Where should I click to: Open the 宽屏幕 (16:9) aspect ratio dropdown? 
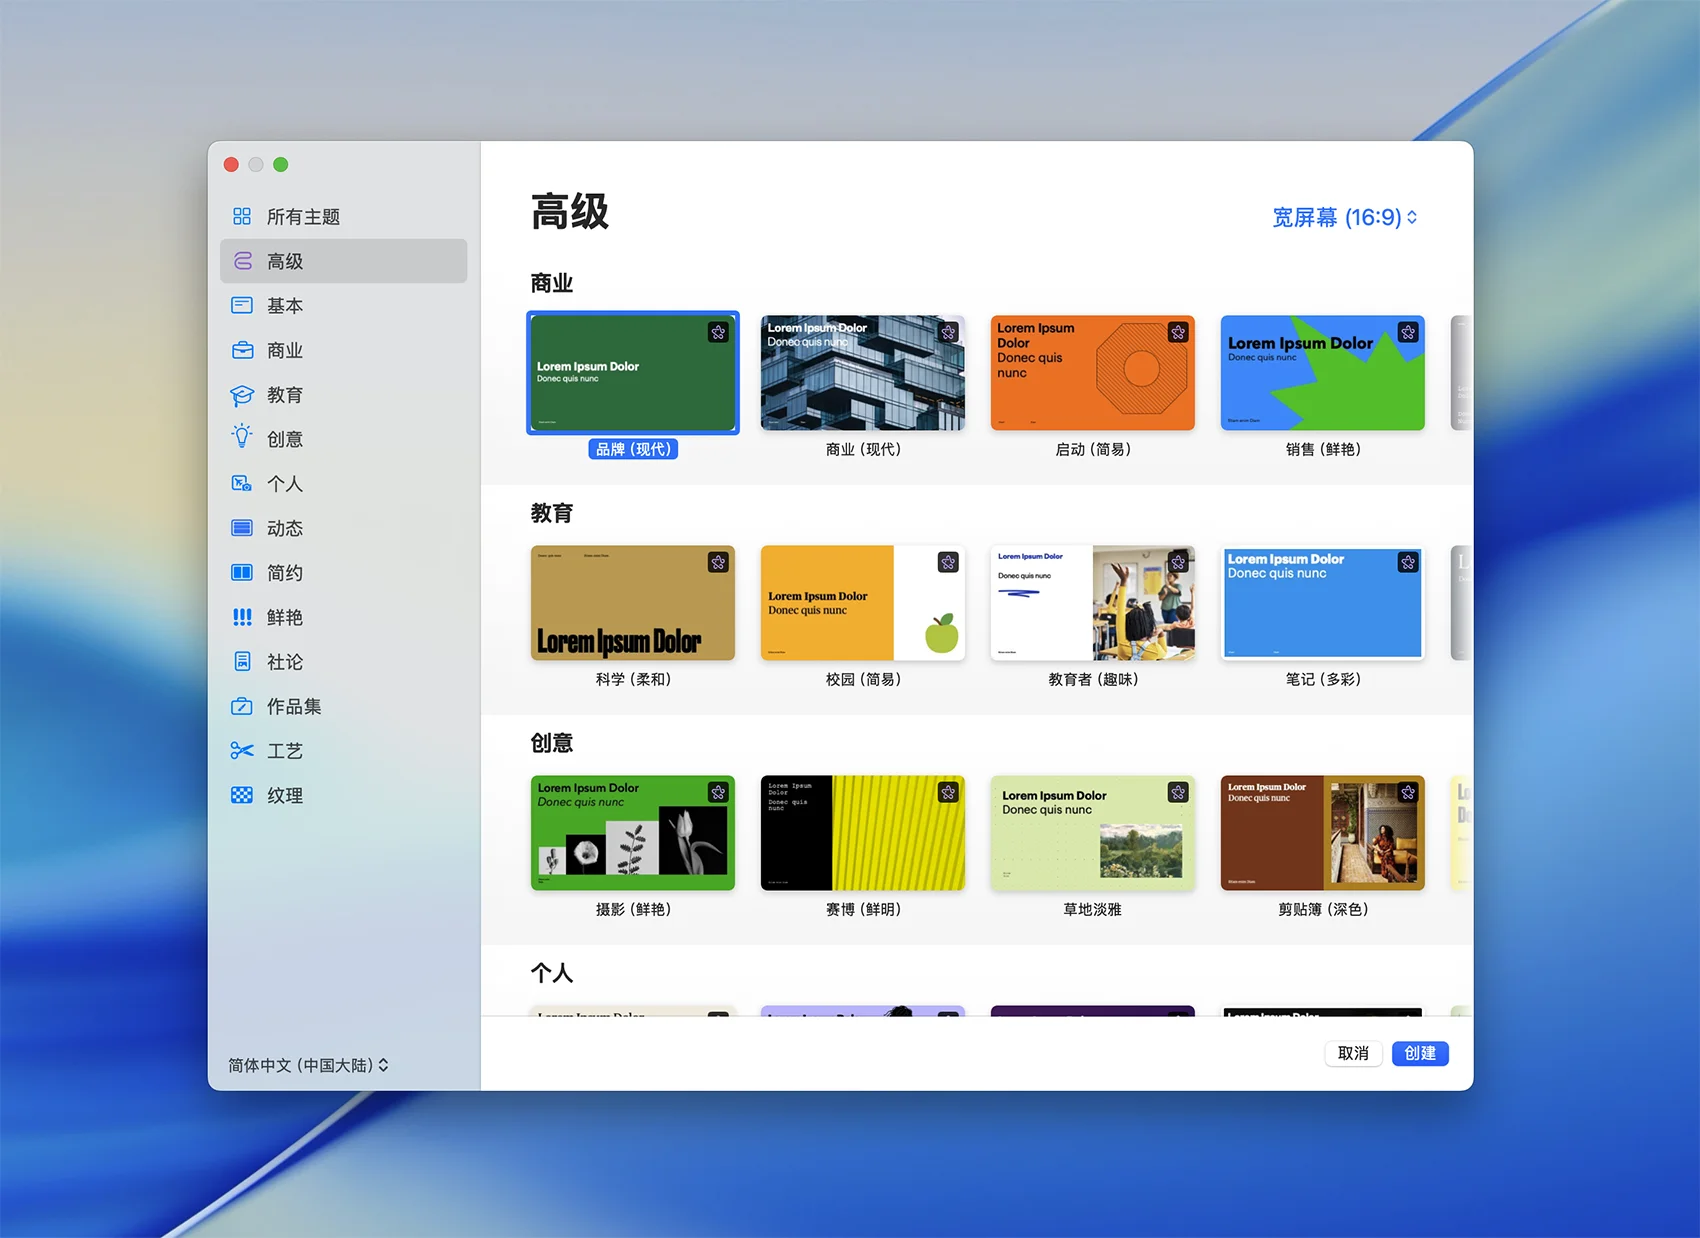coord(1344,218)
